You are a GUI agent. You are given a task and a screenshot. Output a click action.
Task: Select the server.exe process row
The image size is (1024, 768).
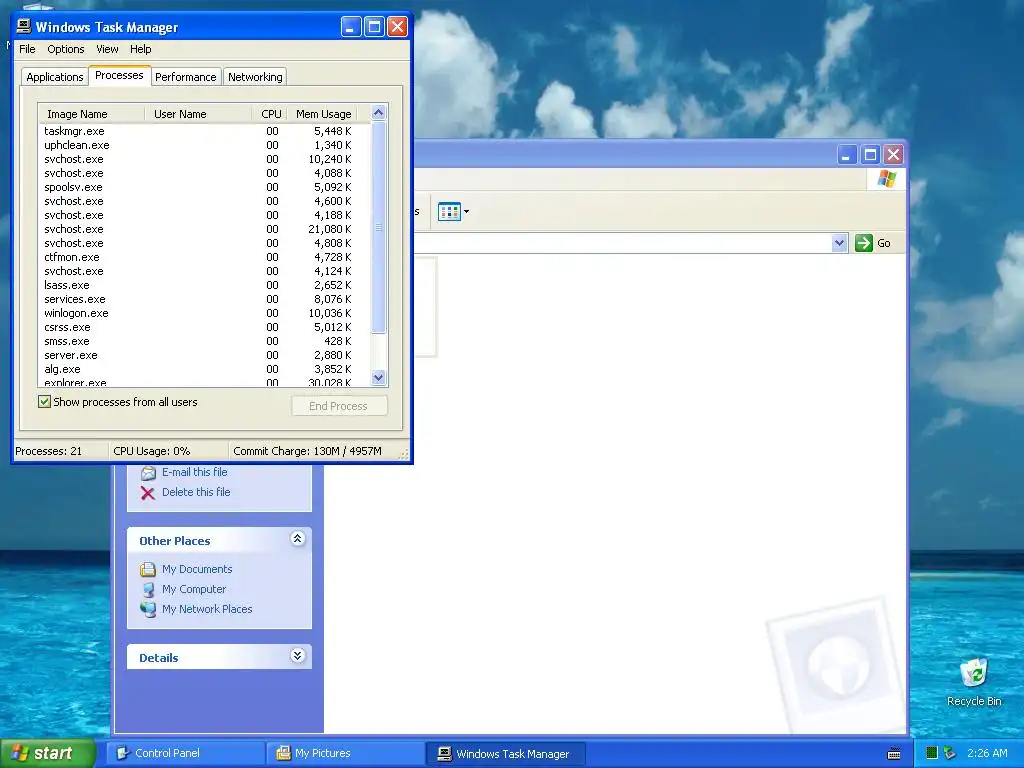[204, 355]
